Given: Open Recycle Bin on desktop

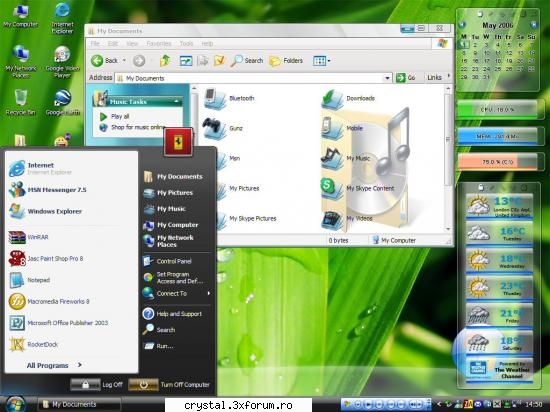Looking at the screenshot, I should [x=20, y=102].
